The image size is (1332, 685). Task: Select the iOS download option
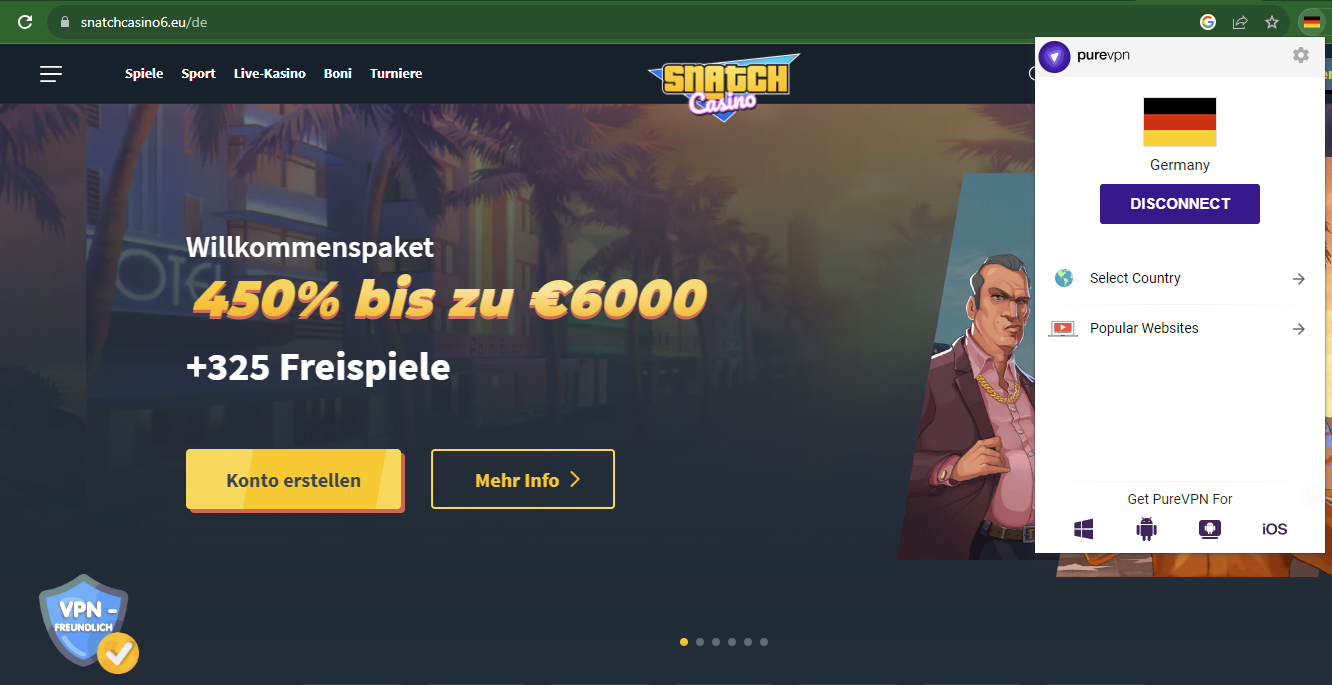pos(1274,529)
